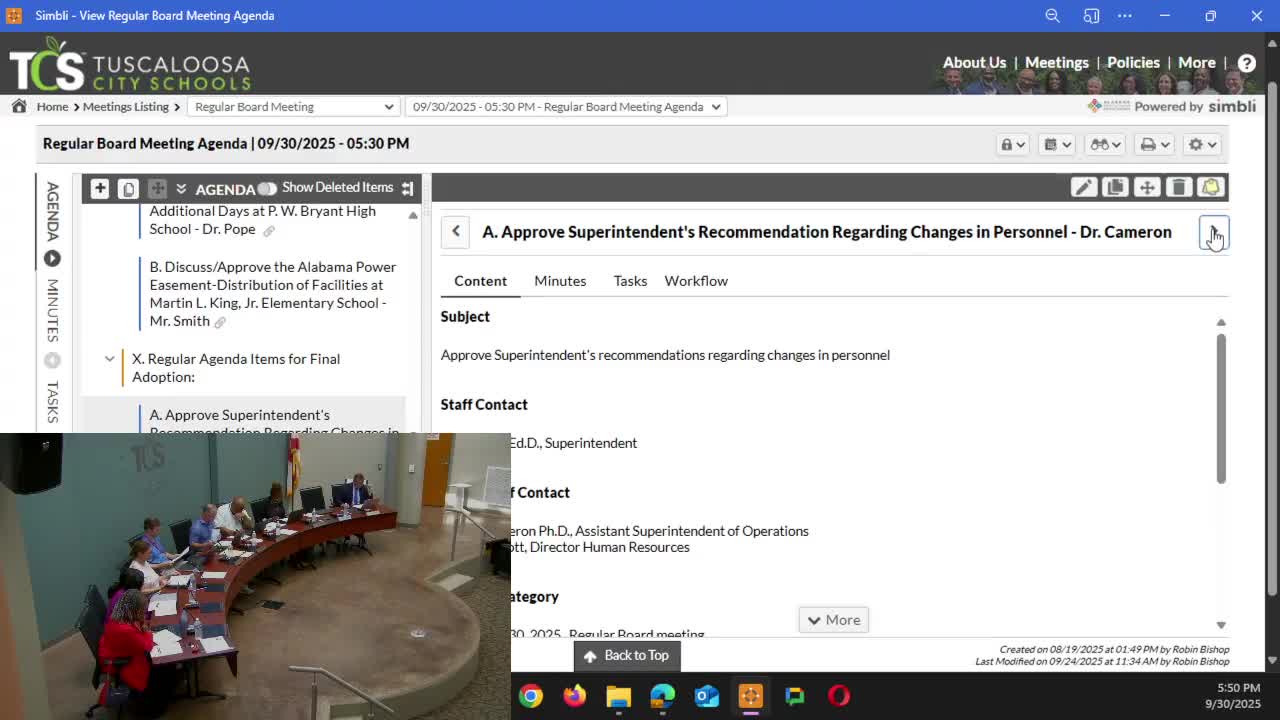
Task: Add new agenda item with plus icon
Action: click(100, 188)
